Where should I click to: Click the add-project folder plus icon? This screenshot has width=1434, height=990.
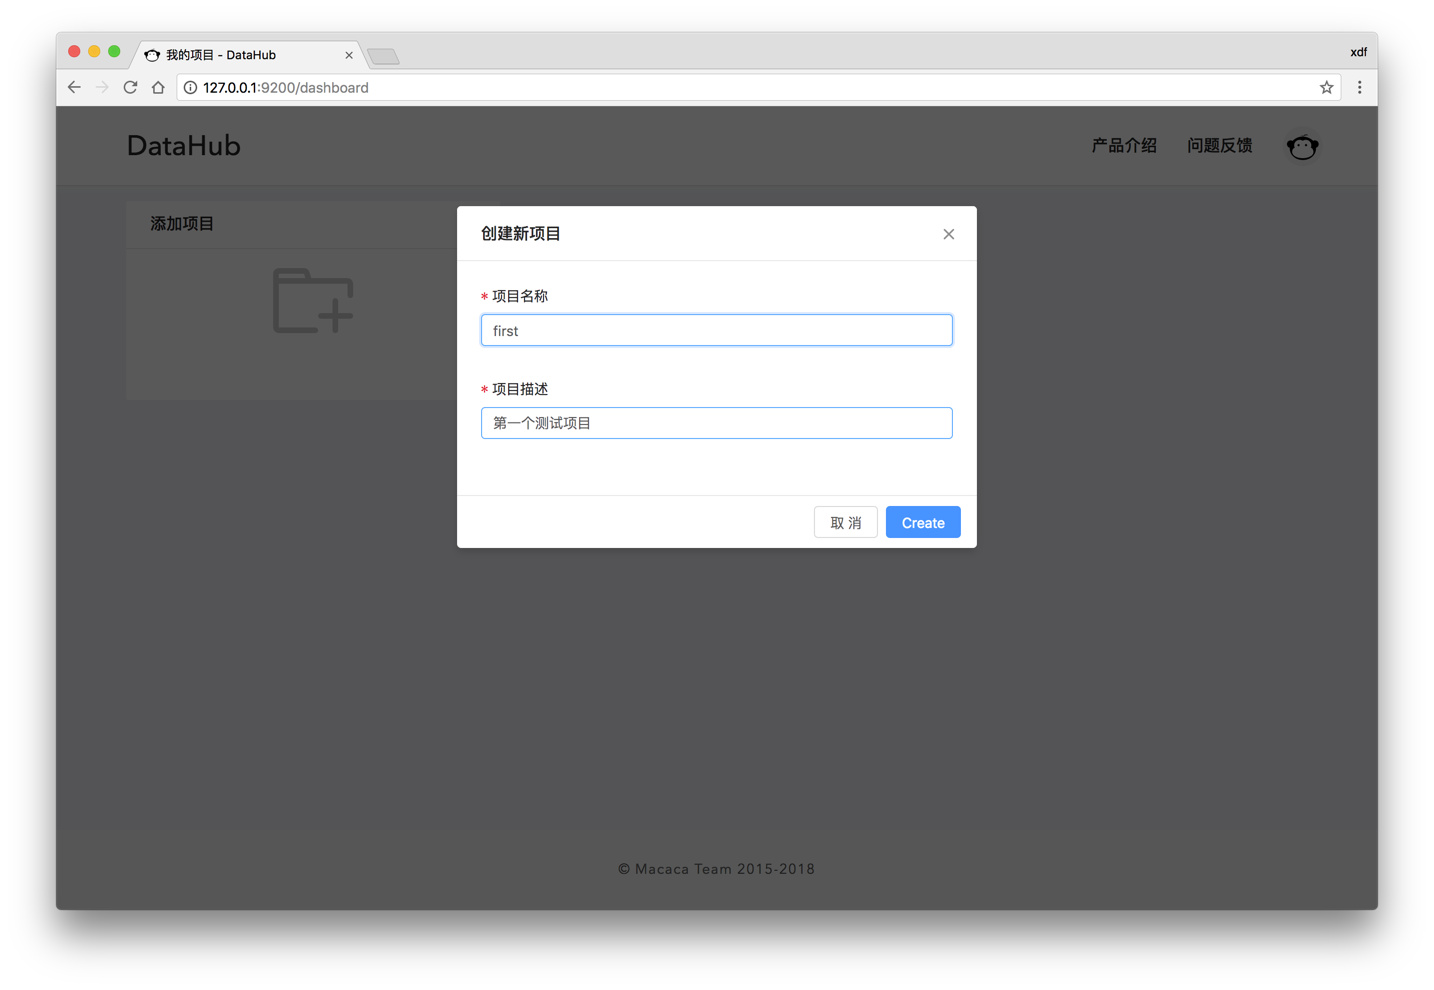313,301
